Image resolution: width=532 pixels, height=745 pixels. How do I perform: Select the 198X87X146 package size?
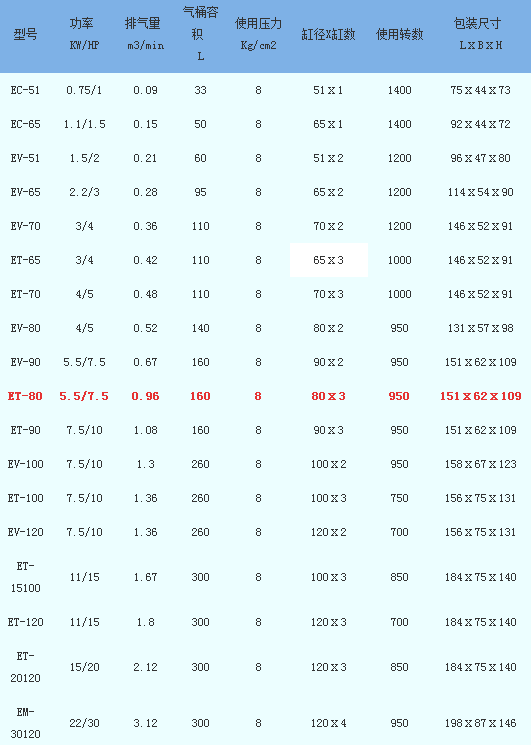tap(480, 723)
